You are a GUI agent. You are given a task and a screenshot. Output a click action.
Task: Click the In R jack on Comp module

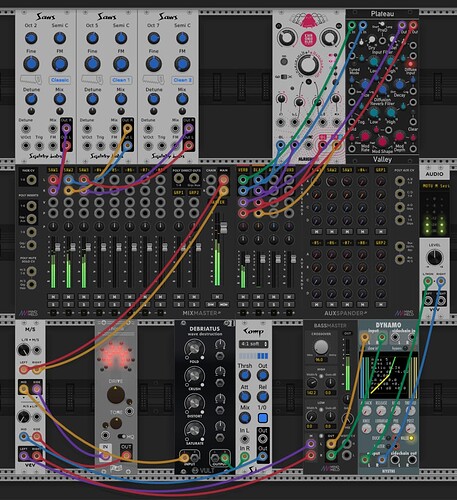tap(245, 457)
